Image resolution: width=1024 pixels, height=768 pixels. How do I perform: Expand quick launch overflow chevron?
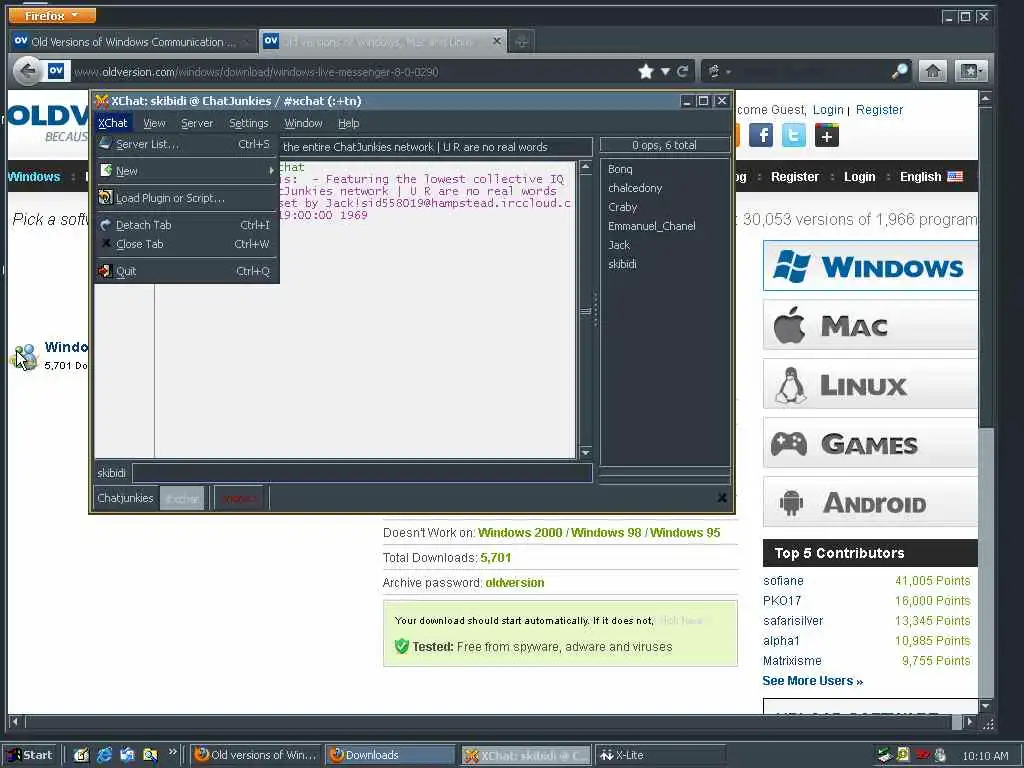172,752
